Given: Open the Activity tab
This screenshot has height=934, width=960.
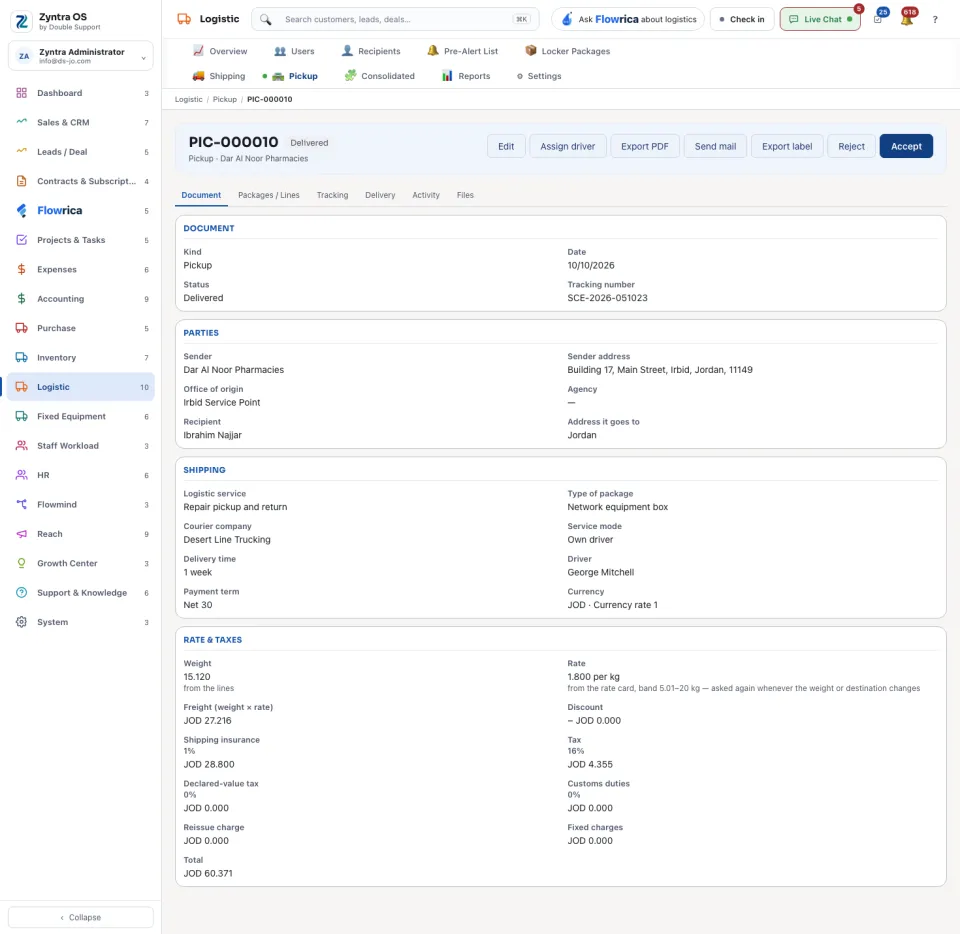Looking at the screenshot, I should pyautogui.click(x=426, y=195).
